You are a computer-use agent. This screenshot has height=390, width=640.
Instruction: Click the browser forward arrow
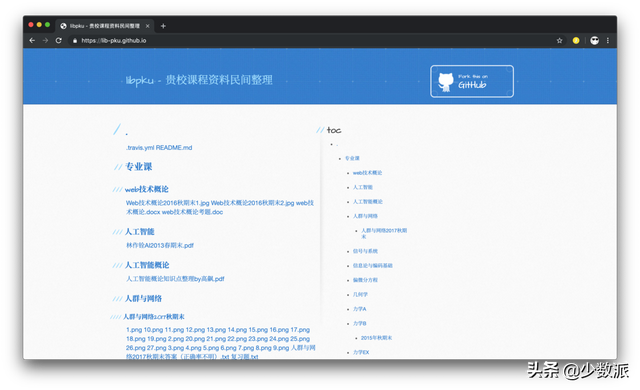(45, 40)
